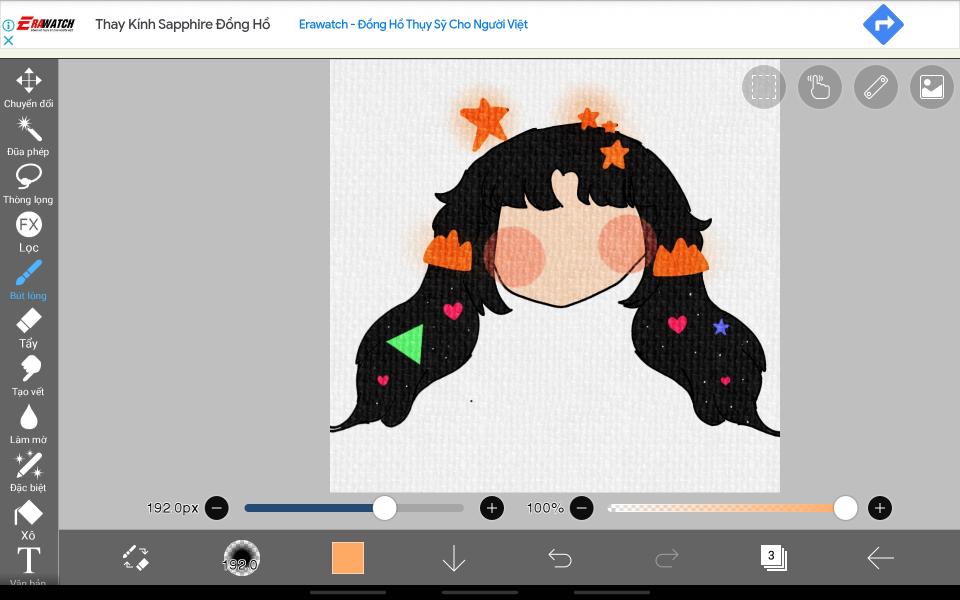Image resolution: width=960 pixels, height=600 pixels.
Task: Adjust the opacity slider
Action: [x=732, y=508]
